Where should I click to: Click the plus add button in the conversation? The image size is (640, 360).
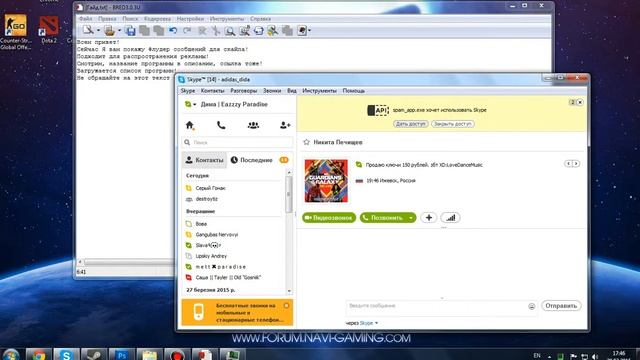pyautogui.click(x=429, y=218)
